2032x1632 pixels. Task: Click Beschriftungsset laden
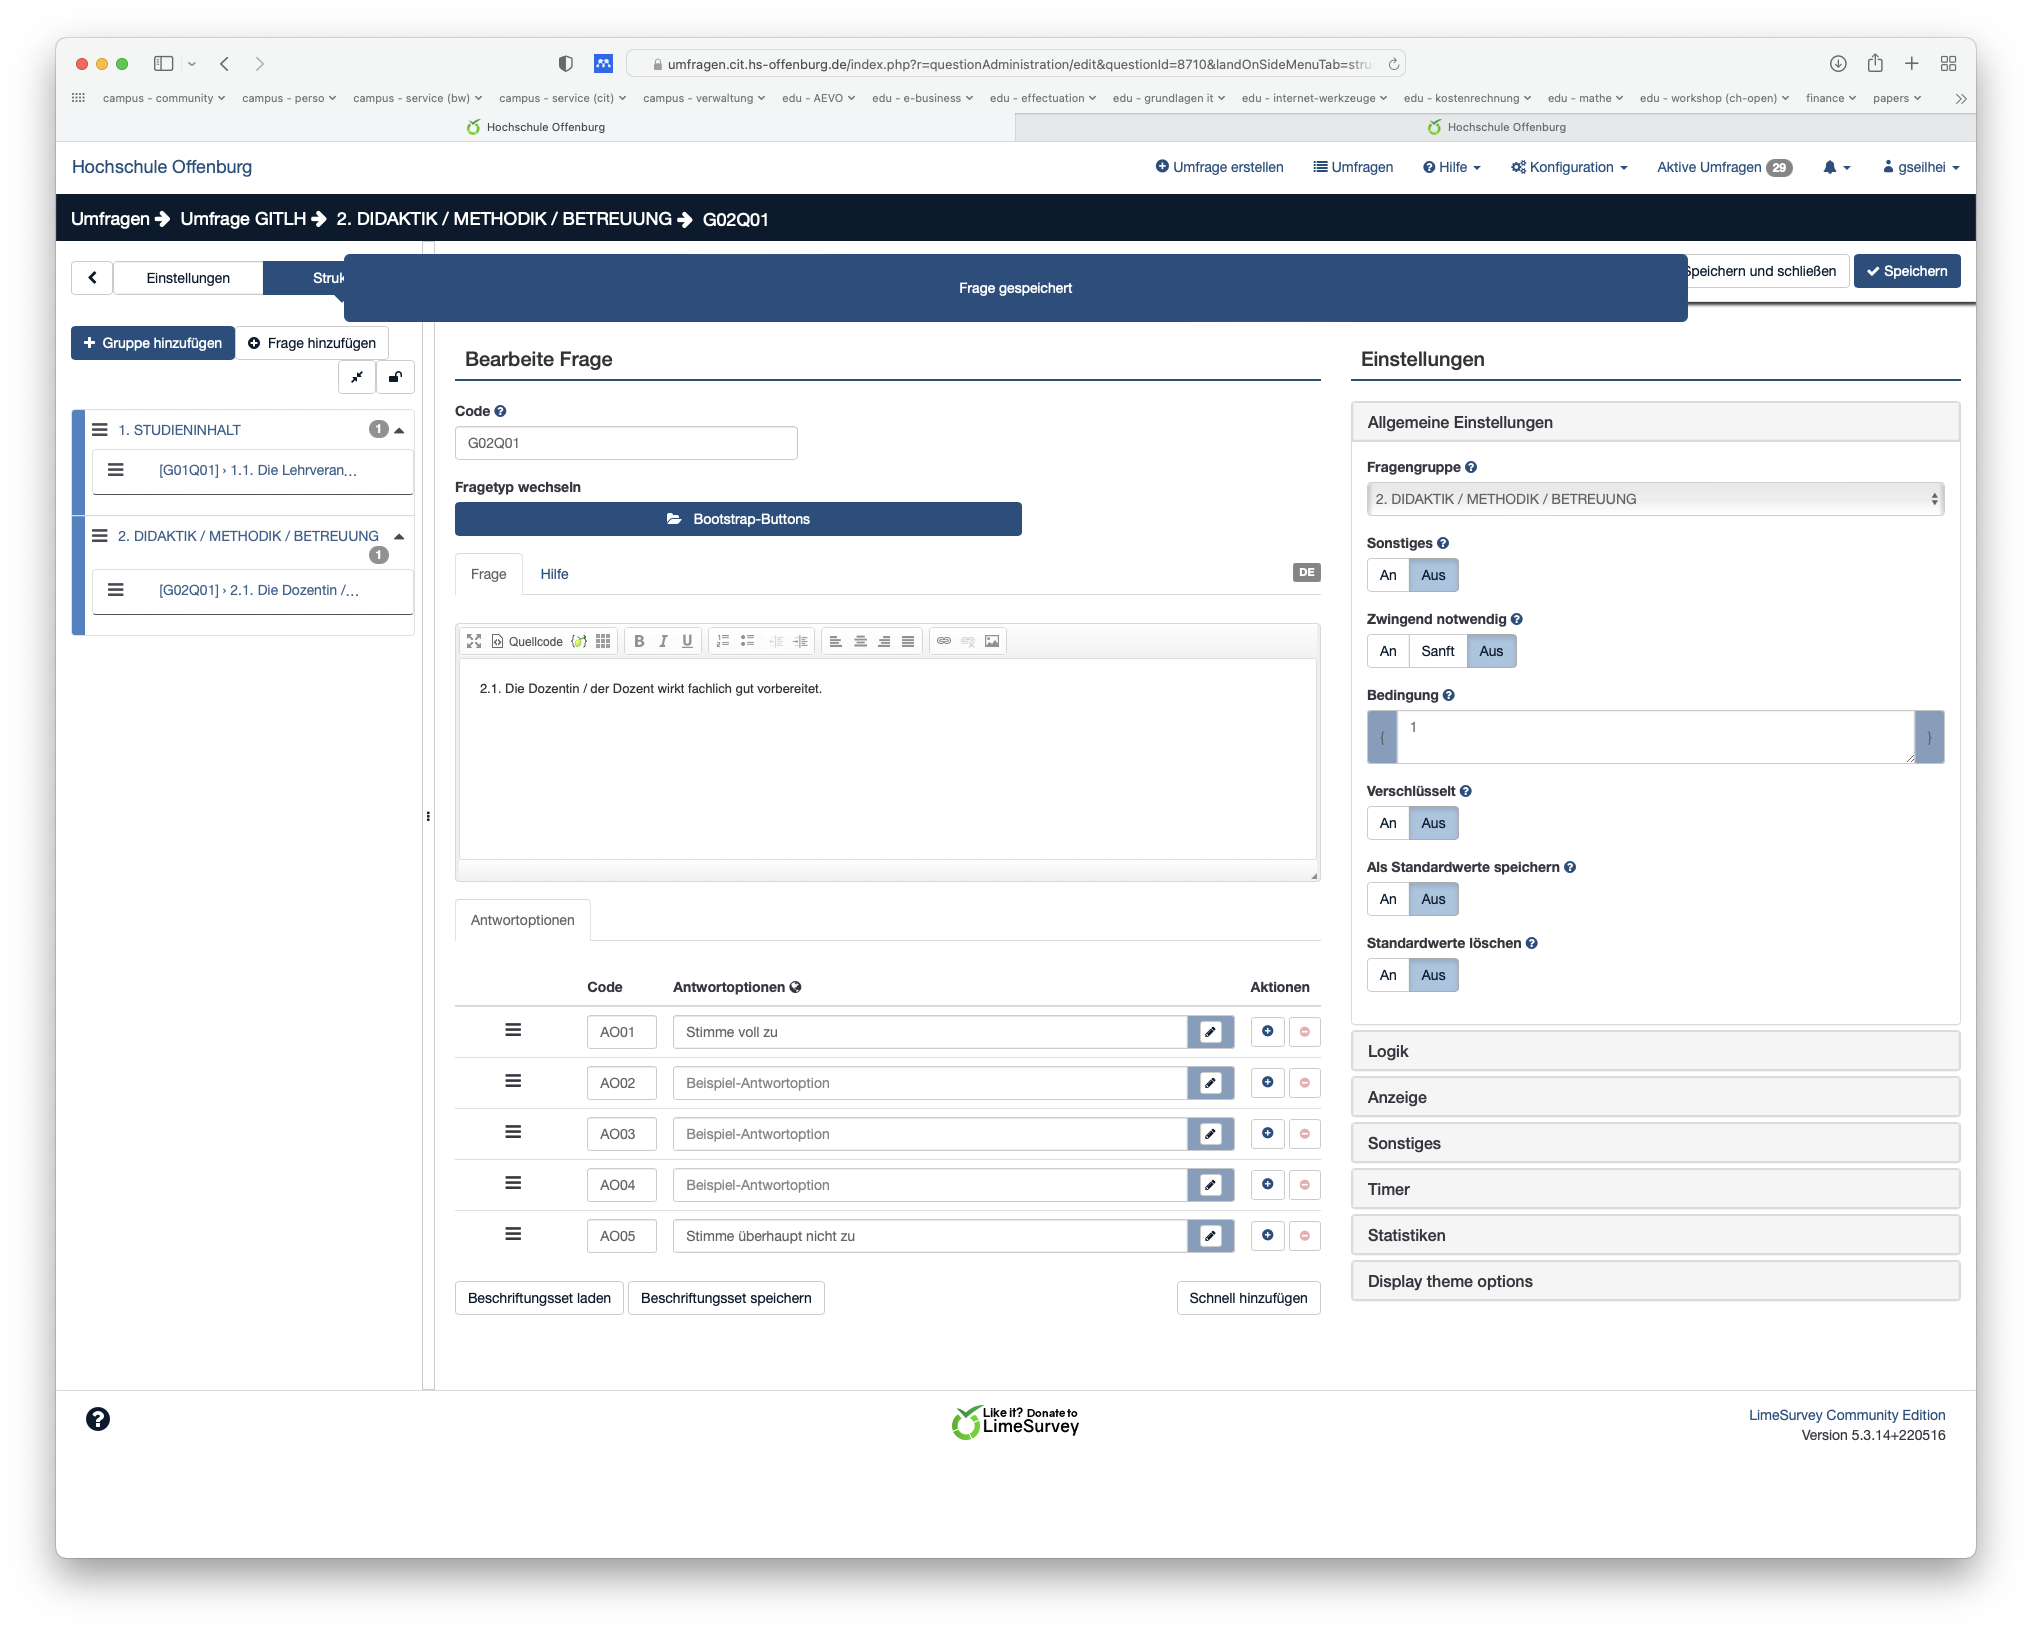coord(539,1298)
